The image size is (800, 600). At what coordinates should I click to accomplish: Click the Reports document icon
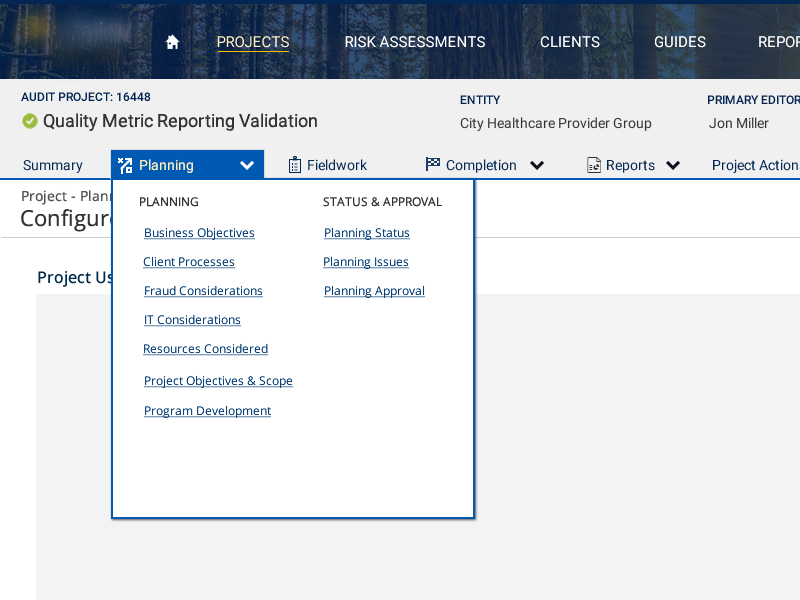pyautogui.click(x=593, y=165)
